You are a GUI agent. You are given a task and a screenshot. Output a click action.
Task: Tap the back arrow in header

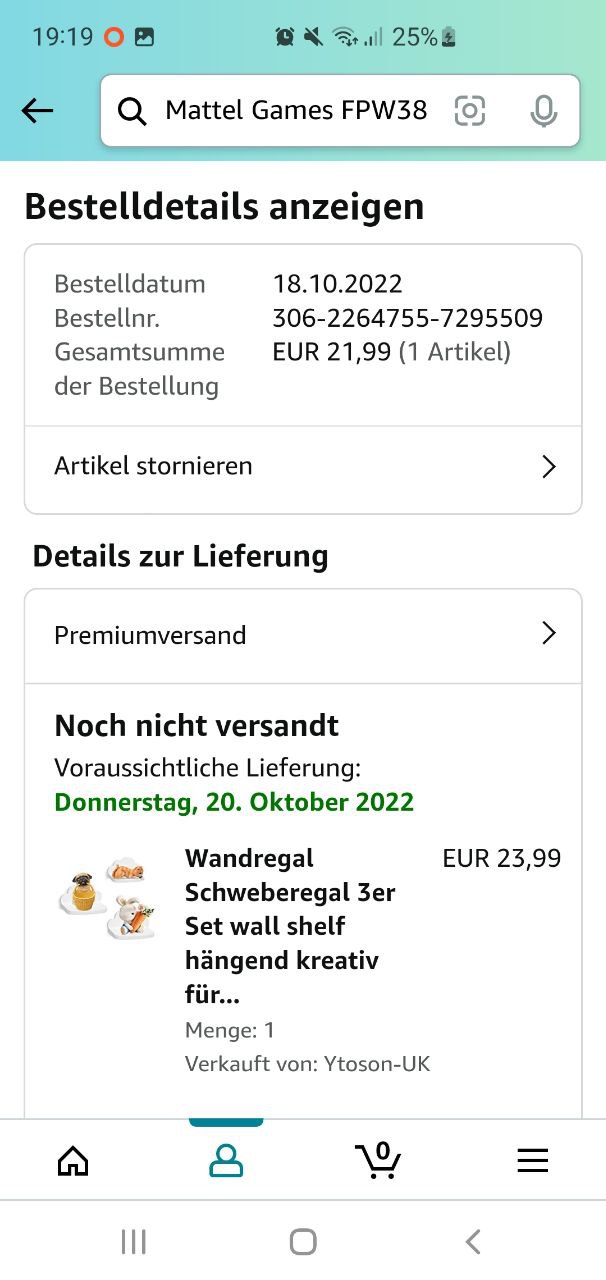pos(37,111)
